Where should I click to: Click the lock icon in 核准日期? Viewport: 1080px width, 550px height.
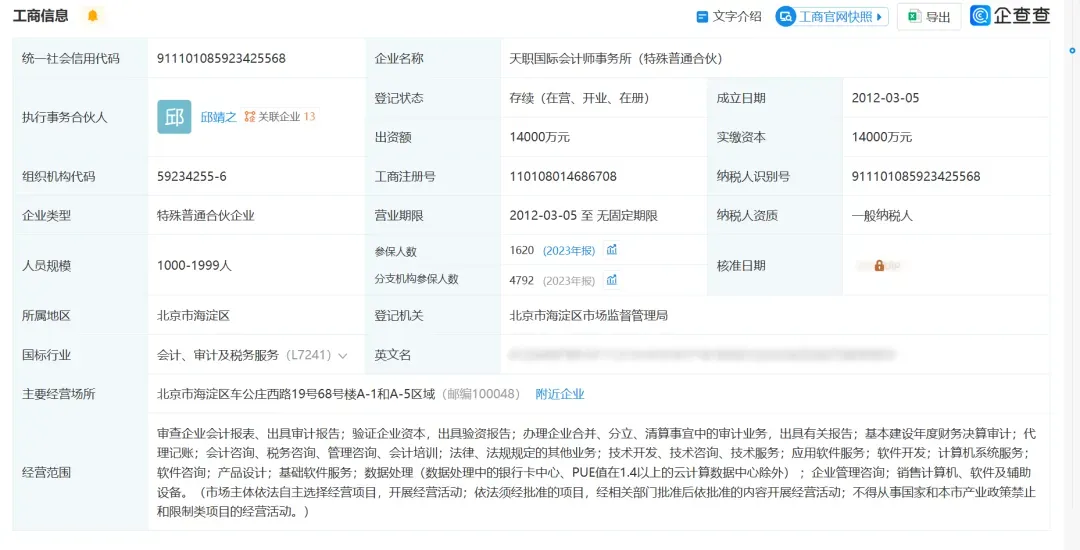(x=879, y=265)
